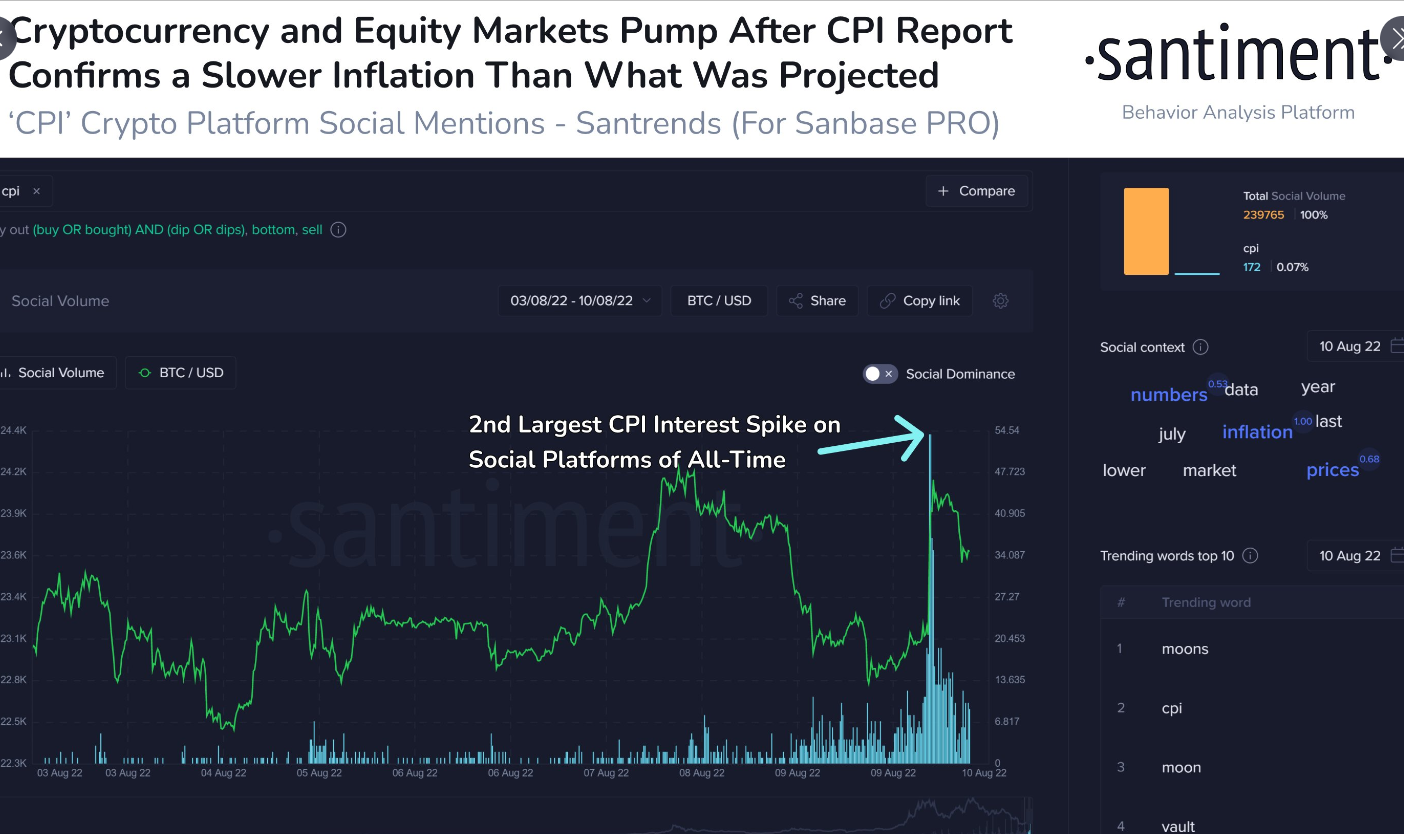Select the 'inflation' word in Social context
Image resolution: width=1404 pixels, height=834 pixels.
1257,432
